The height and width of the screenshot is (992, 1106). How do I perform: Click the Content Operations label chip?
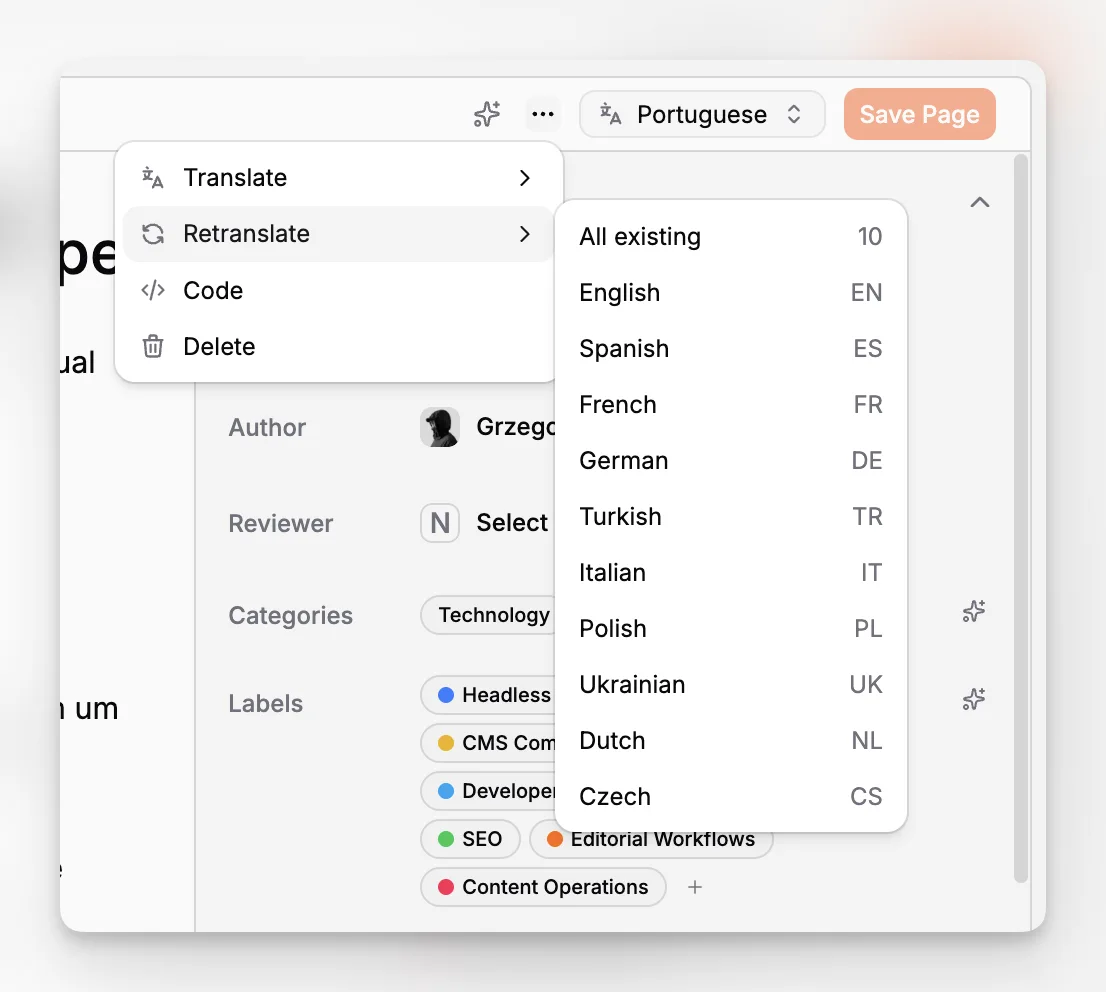543,887
